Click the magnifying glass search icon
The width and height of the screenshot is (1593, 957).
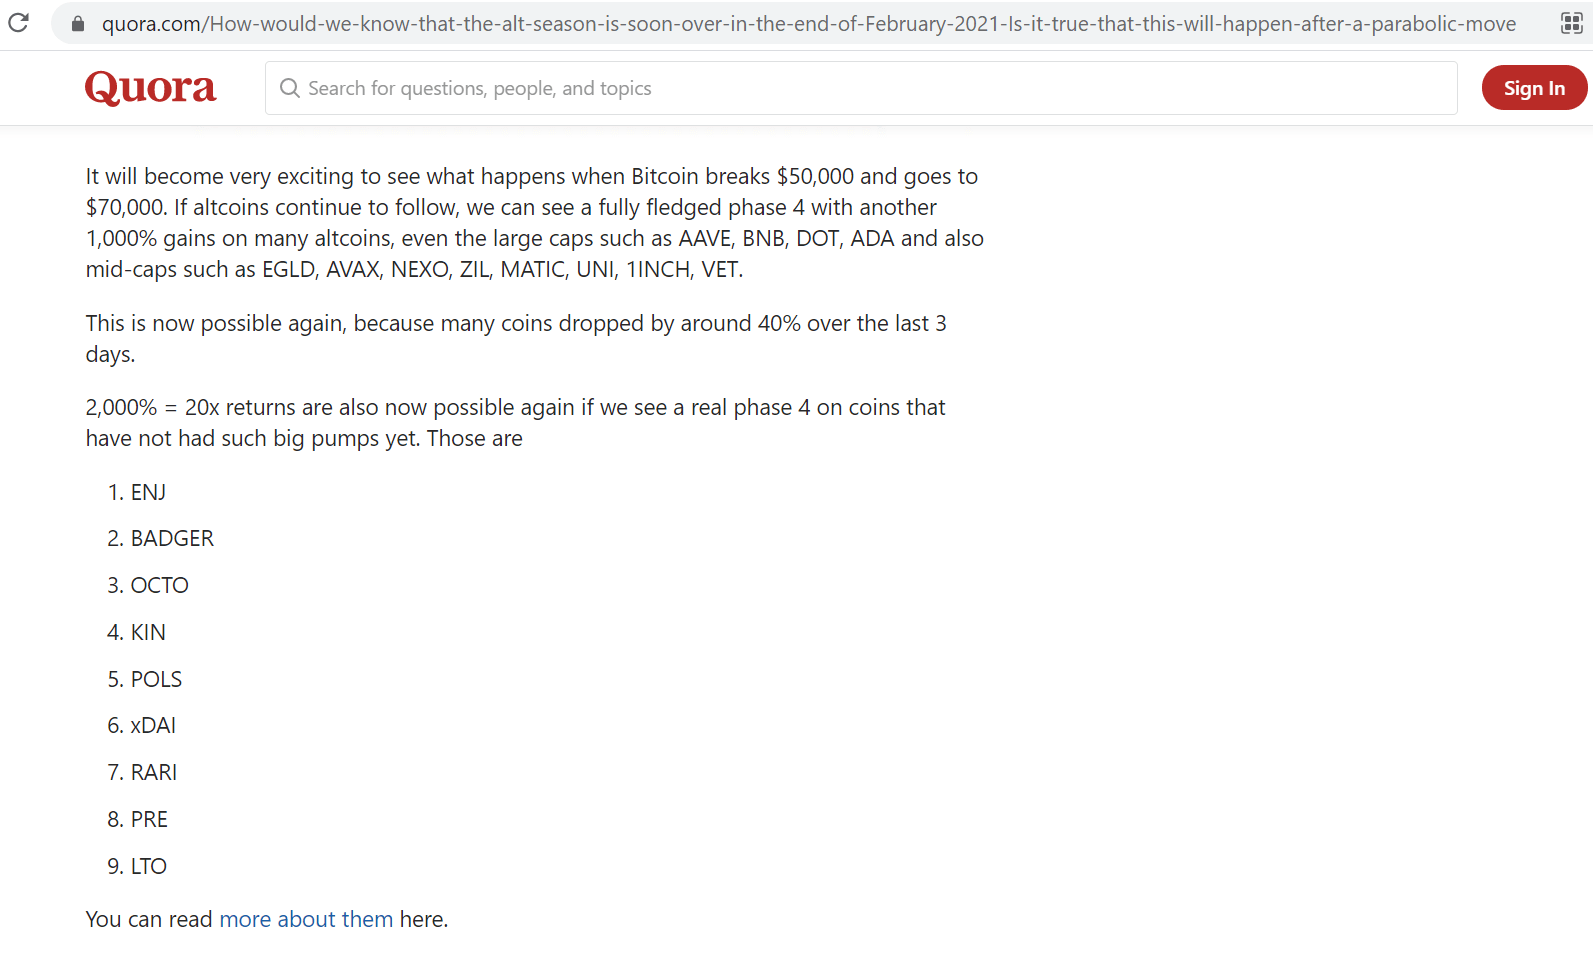(x=290, y=88)
